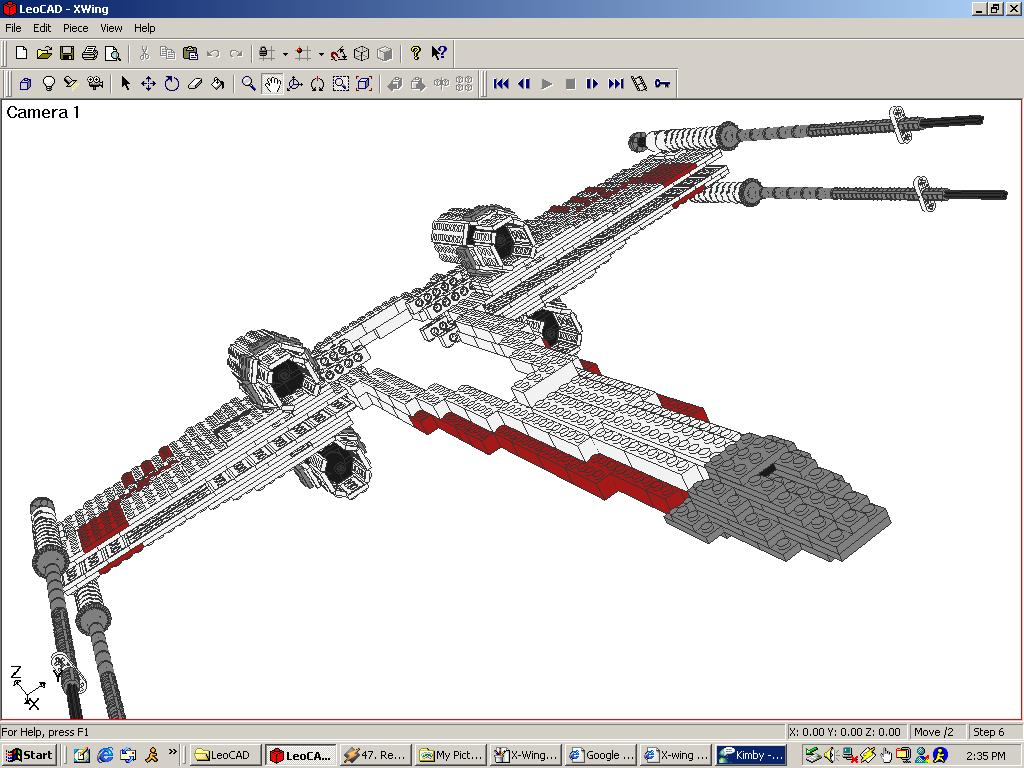The width and height of the screenshot is (1024, 768).
Task: Toggle the lock axis icon on the toolbar
Action: coord(265,53)
